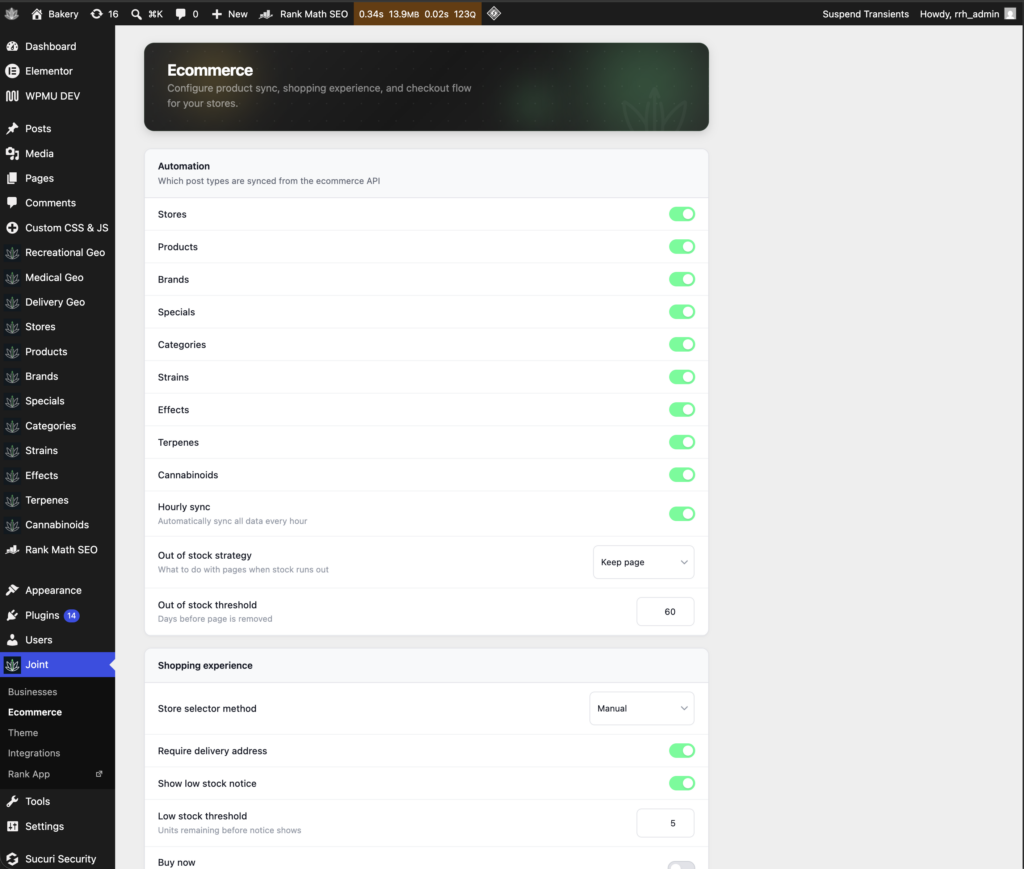Click the Plugins plug icon
Viewport: 1024px width, 869px height.
point(12,615)
